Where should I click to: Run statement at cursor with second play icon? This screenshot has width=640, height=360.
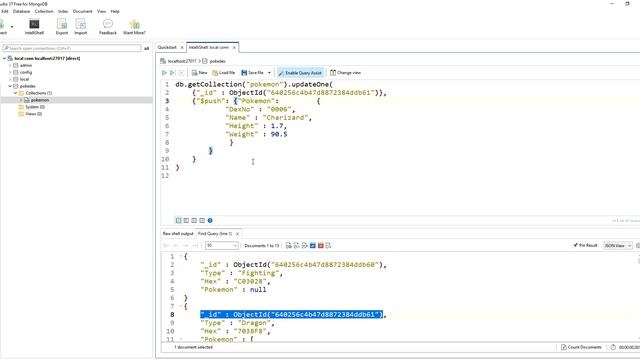click(172, 73)
